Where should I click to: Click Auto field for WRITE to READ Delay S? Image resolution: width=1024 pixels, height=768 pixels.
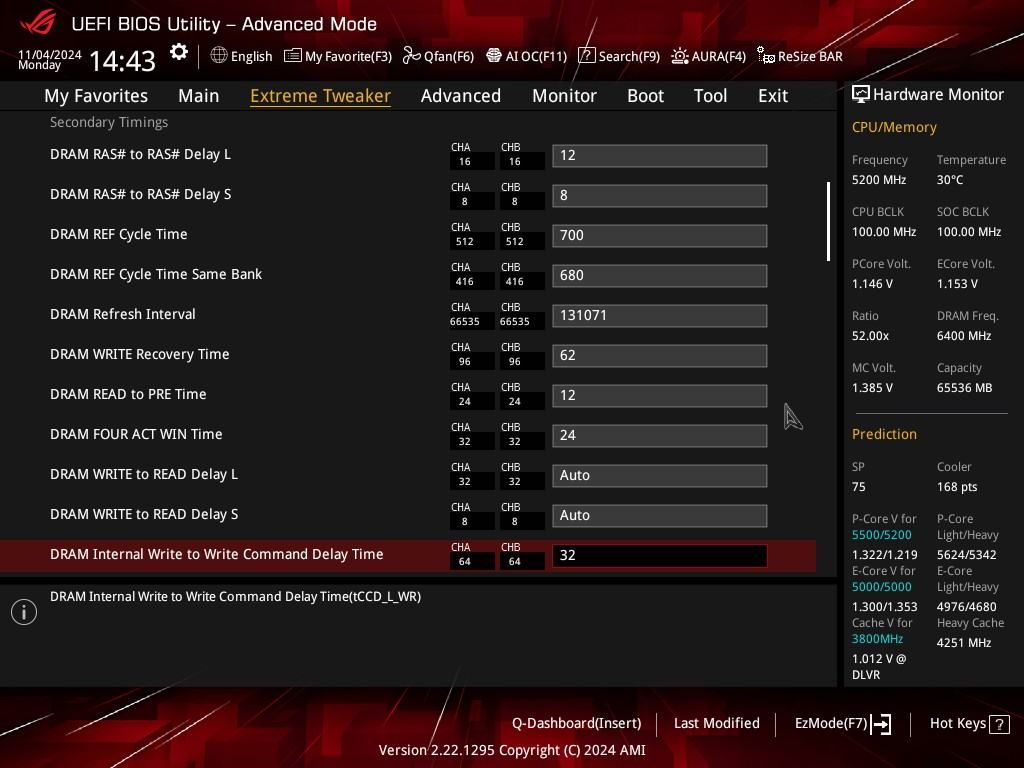660,515
